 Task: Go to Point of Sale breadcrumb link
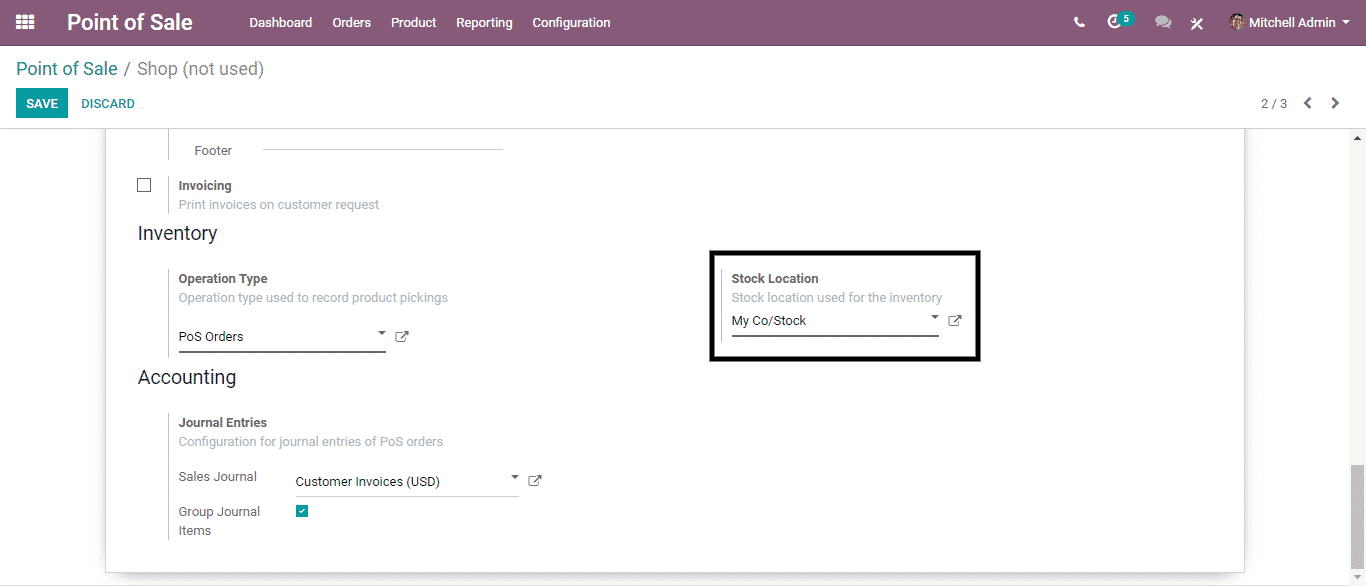(x=67, y=69)
